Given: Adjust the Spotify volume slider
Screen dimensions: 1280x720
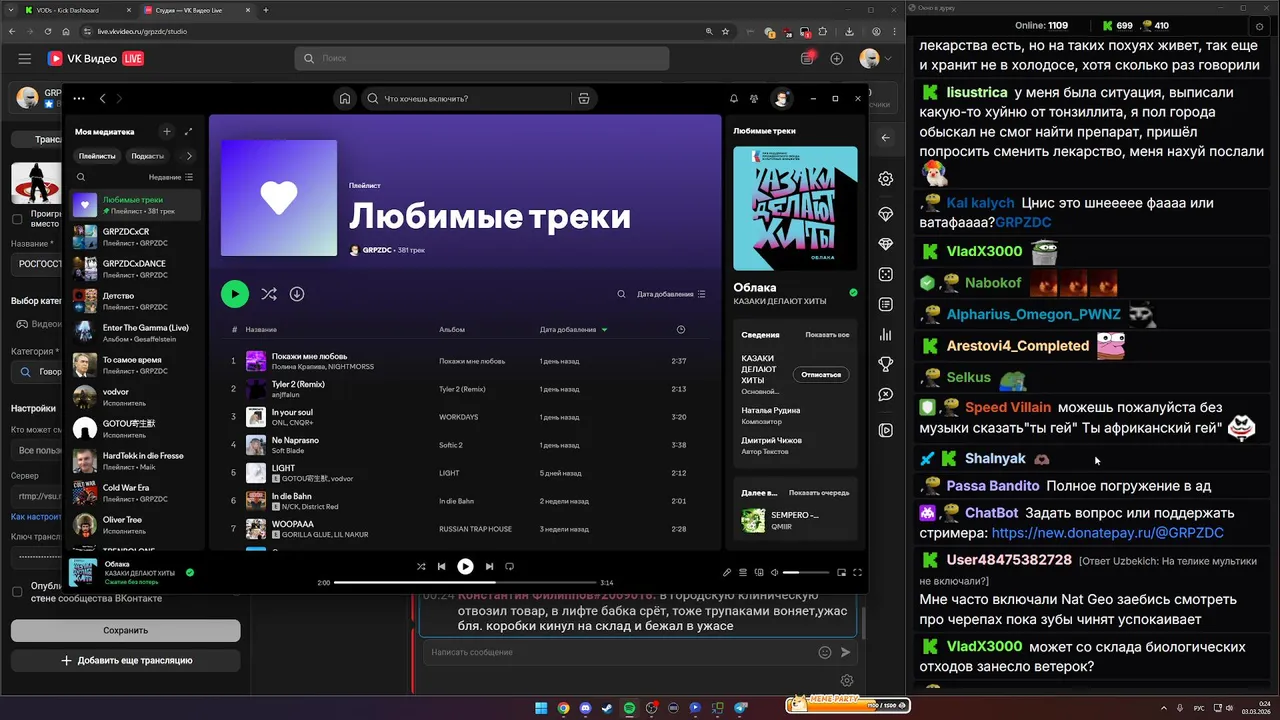Looking at the screenshot, I should coord(806,573).
